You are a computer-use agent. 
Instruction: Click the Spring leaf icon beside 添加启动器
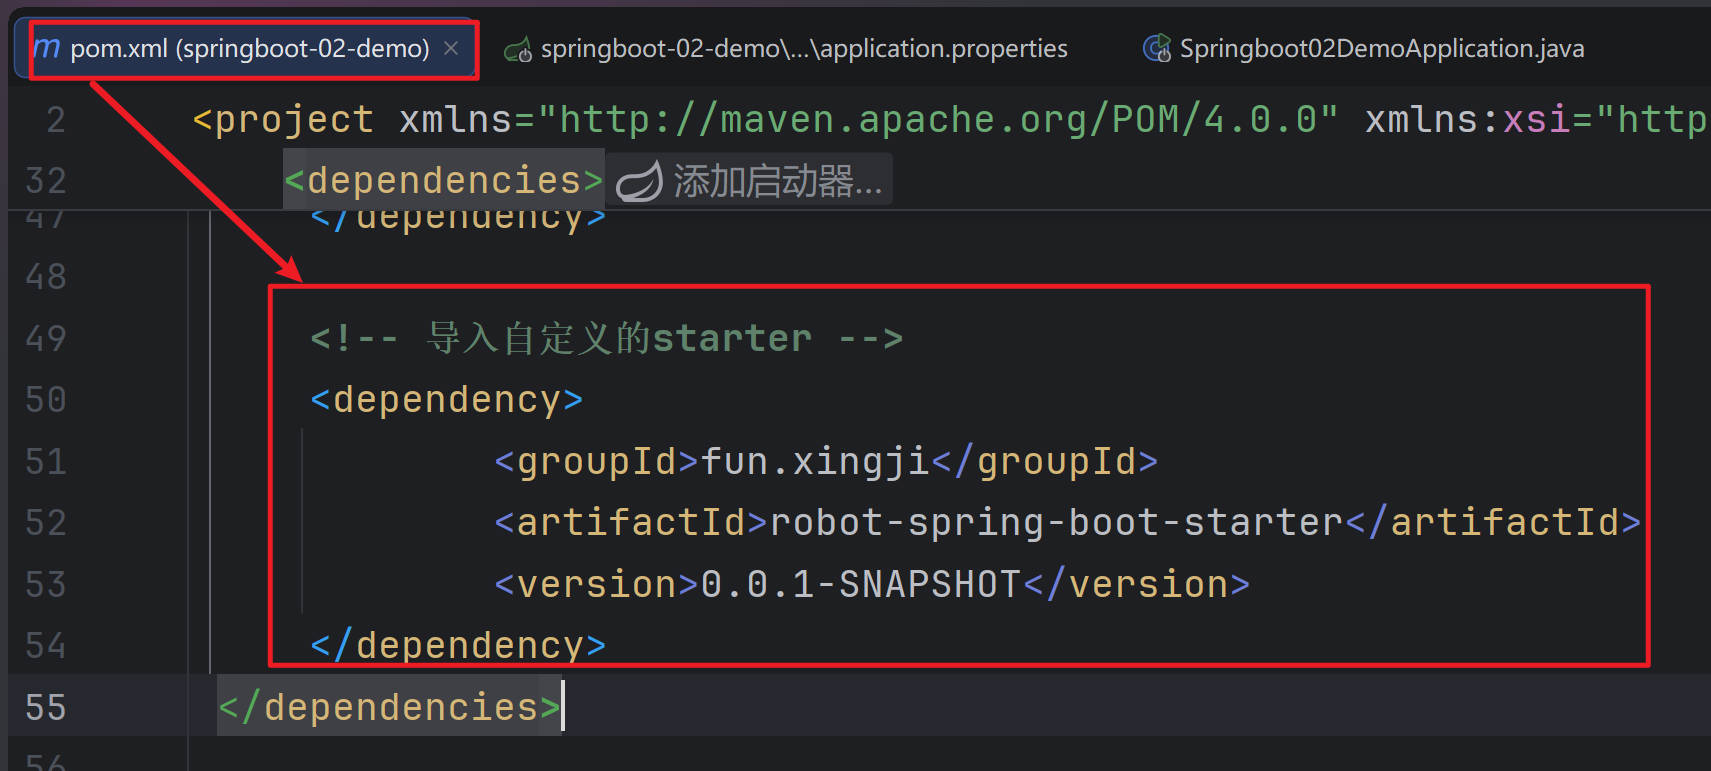coord(638,182)
